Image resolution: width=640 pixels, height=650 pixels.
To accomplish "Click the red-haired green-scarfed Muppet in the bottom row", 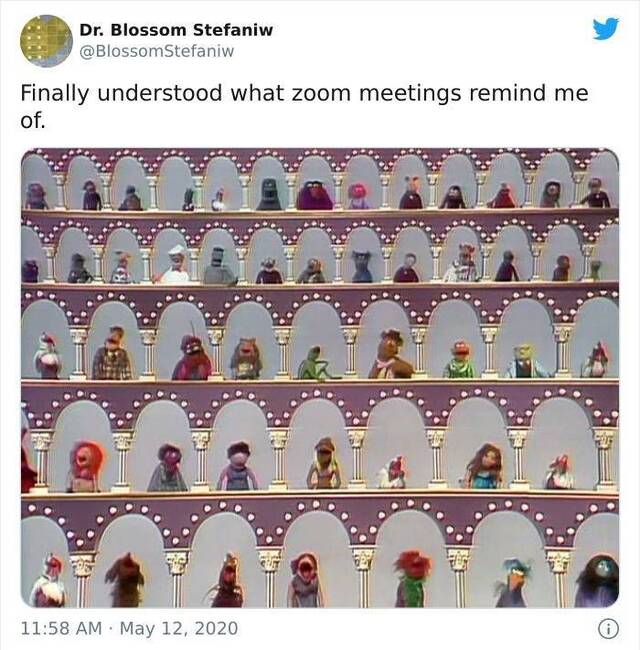I will (411, 578).
